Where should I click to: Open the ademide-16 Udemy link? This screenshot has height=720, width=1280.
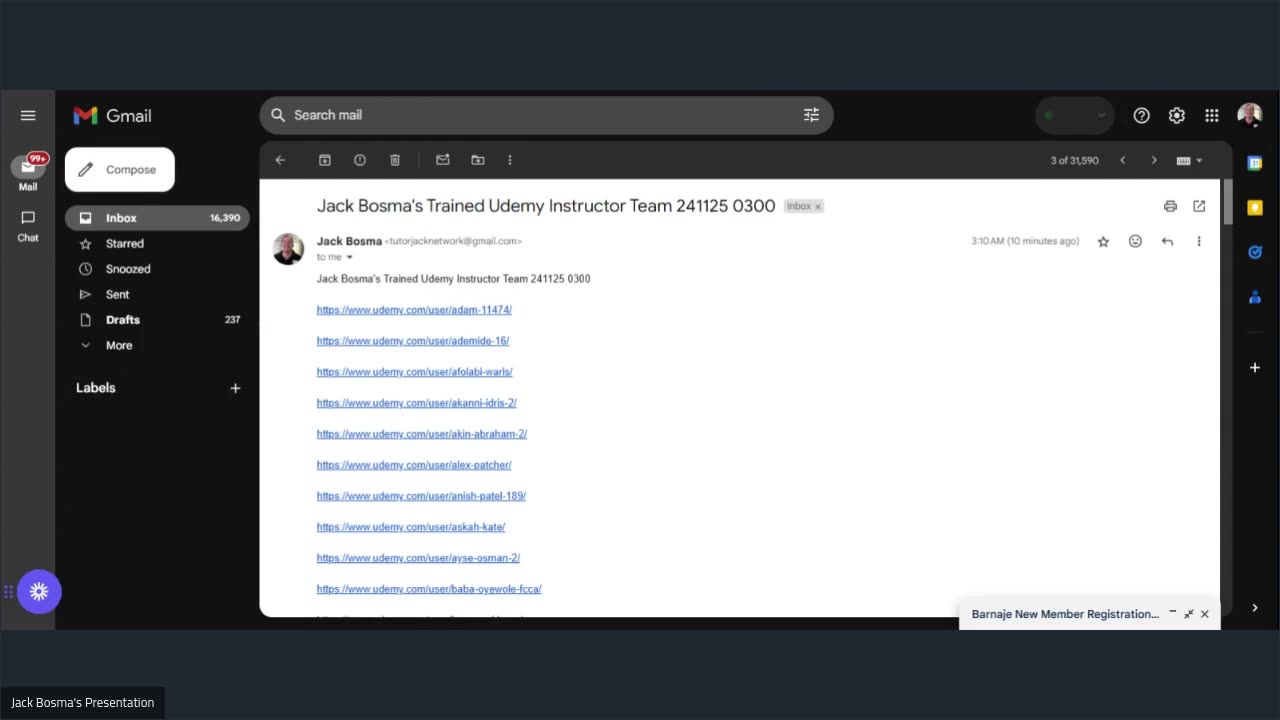(413, 341)
